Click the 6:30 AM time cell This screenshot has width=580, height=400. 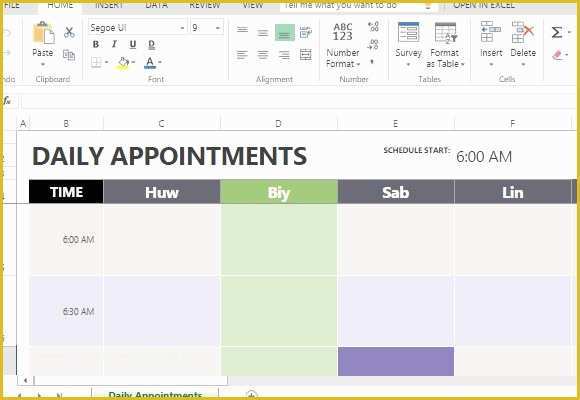coord(66,312)
